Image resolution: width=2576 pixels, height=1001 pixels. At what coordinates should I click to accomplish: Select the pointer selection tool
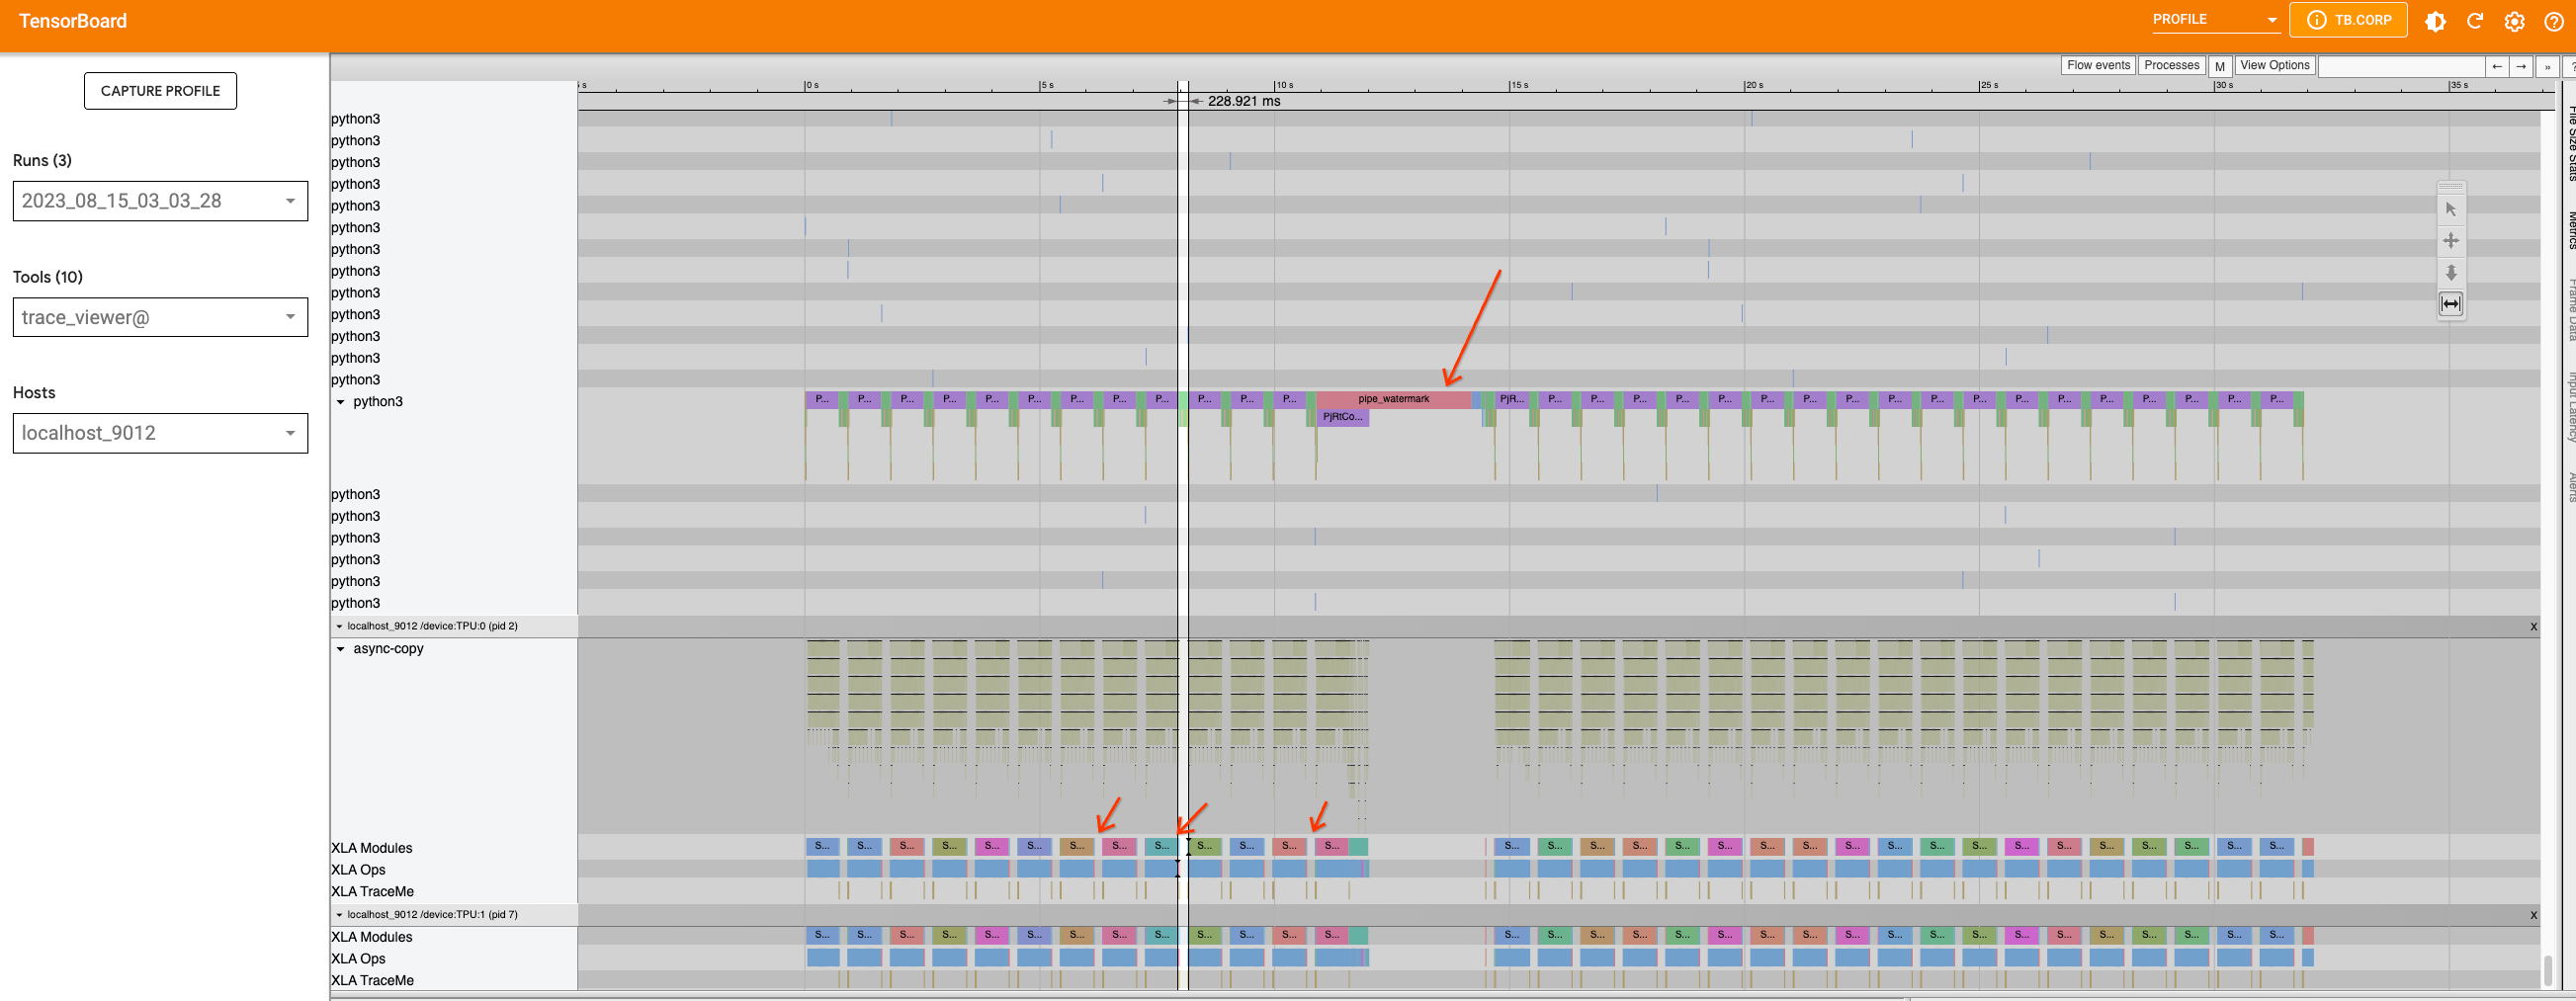pos(2450,209)
